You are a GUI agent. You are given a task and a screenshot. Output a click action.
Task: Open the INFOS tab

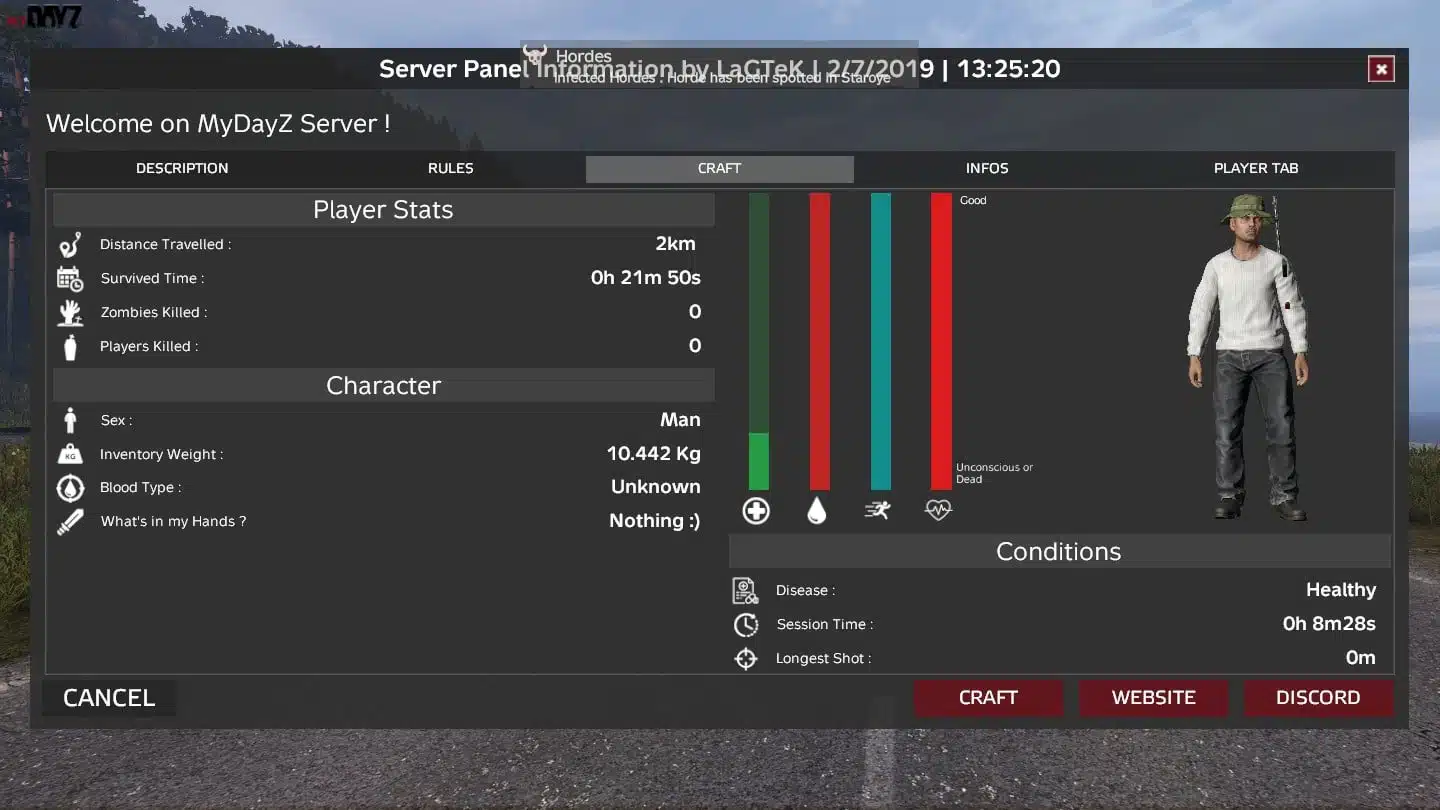[987, 168]
